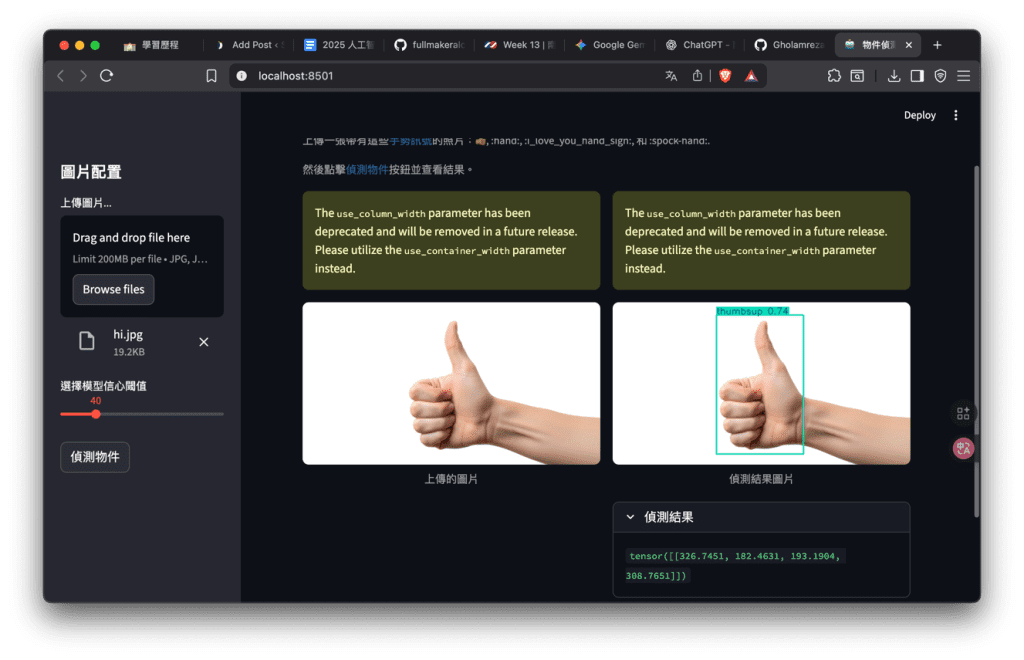Click the confidence threshold slider handle
This screenshot has width=1024, height=660.
pos(96,414)
